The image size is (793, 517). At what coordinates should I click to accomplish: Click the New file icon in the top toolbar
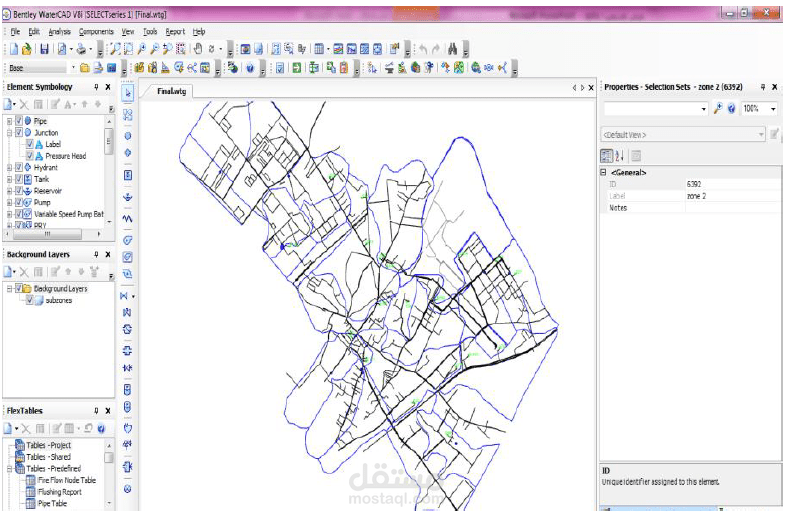[14, 49]
